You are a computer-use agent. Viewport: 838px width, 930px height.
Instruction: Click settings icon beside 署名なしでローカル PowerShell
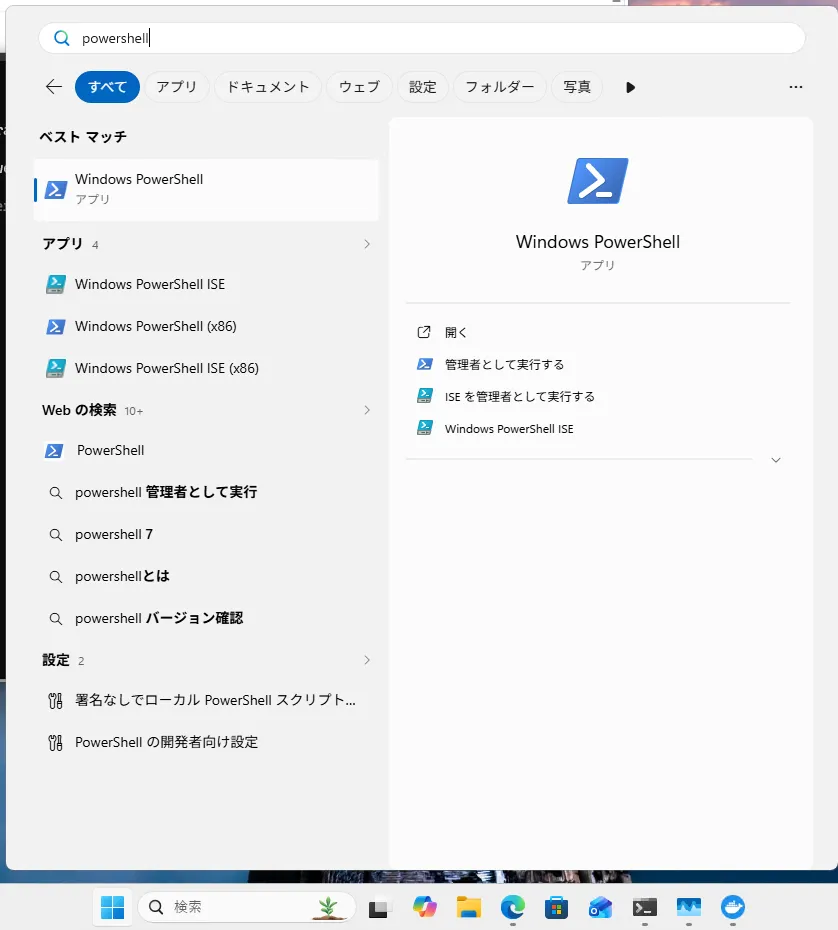(55, 701)
